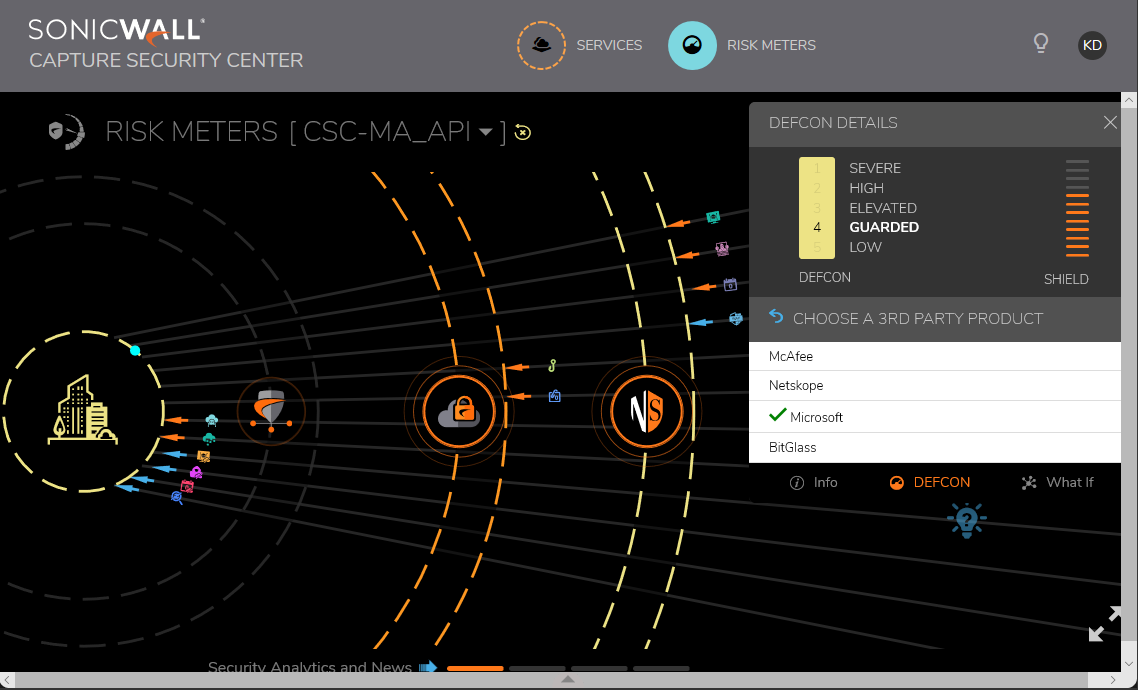Click the yellow reset icon after CSC-MA_API
Viewport: 1138px width, 690px height.
click(x=523, y=132)
